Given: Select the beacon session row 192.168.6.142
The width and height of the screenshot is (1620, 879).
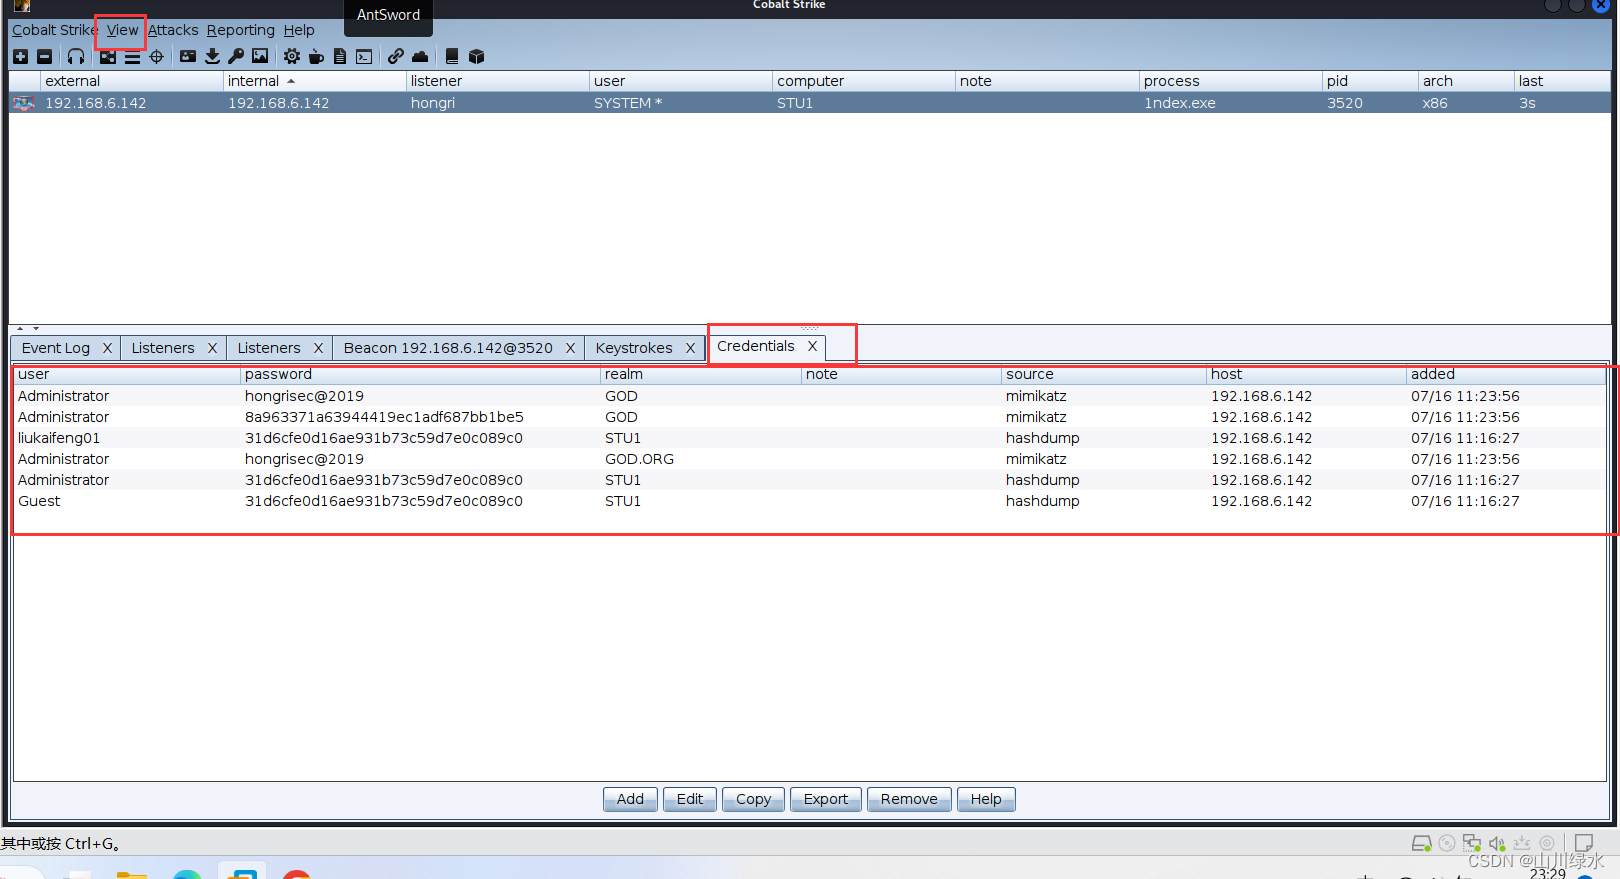Looking at the screenshot, I should 810,103.
